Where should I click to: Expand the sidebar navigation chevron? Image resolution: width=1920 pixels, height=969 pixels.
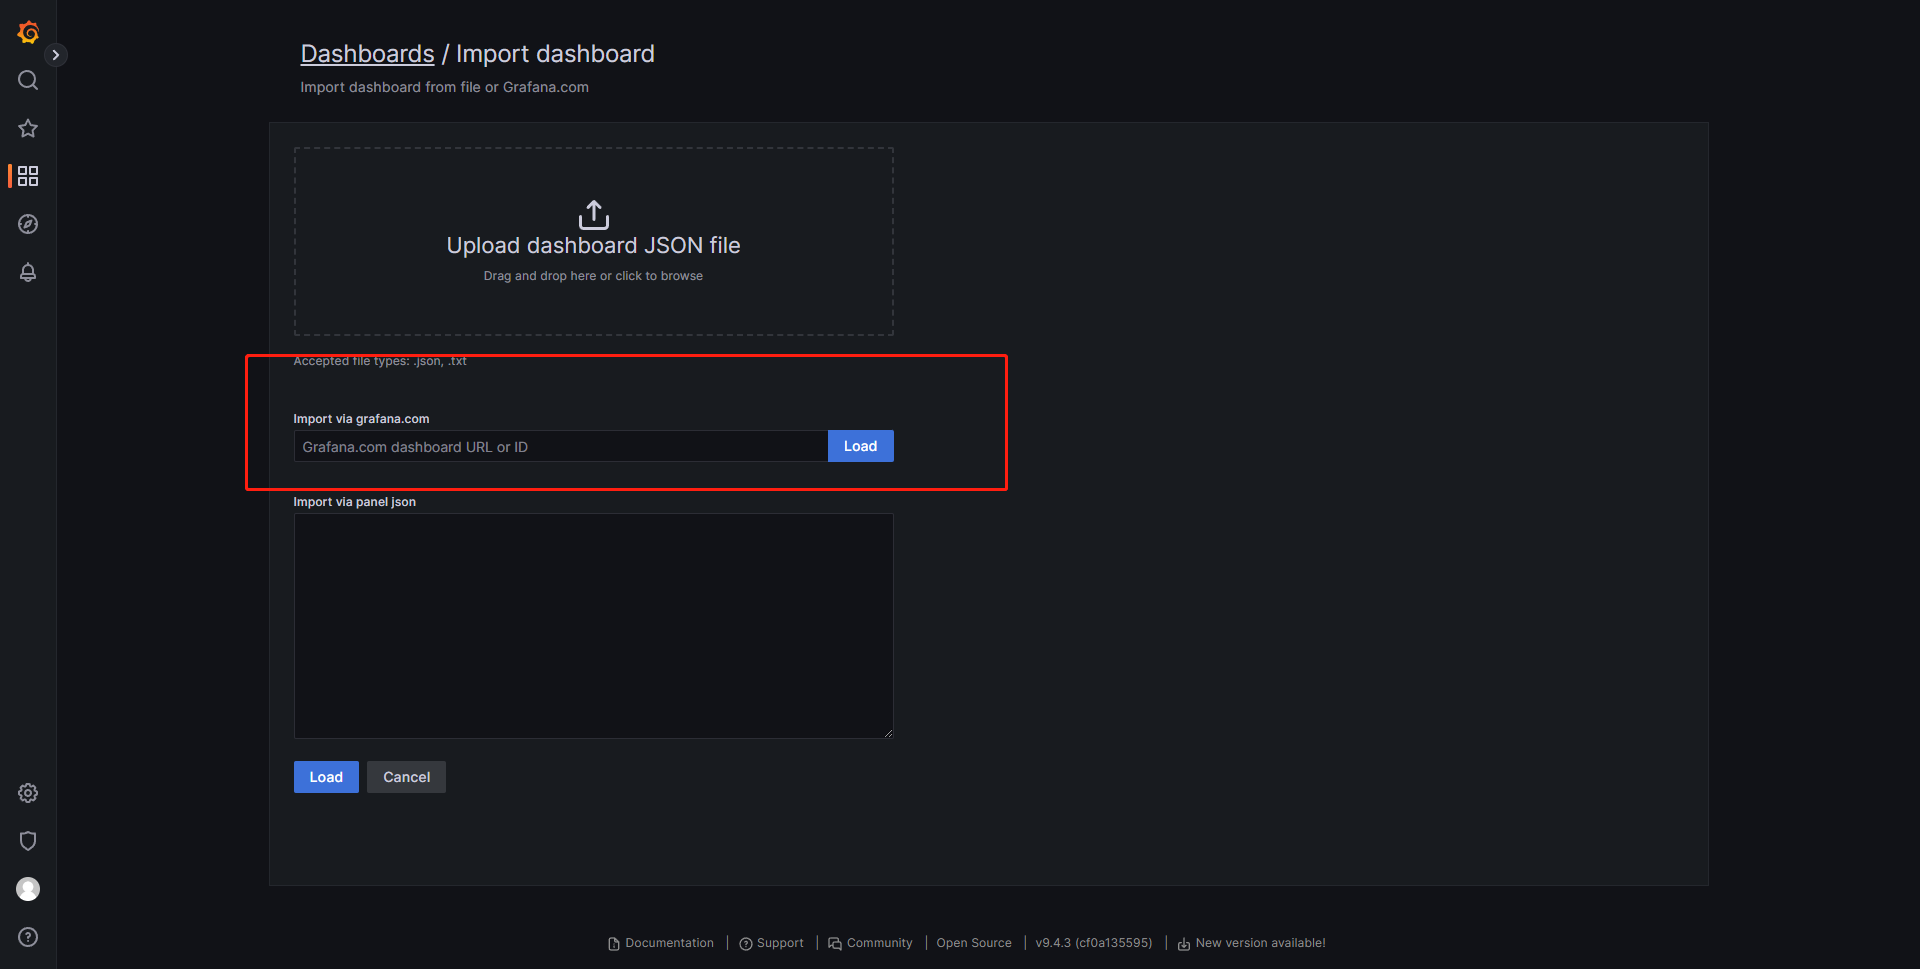(x=56, y=55)
